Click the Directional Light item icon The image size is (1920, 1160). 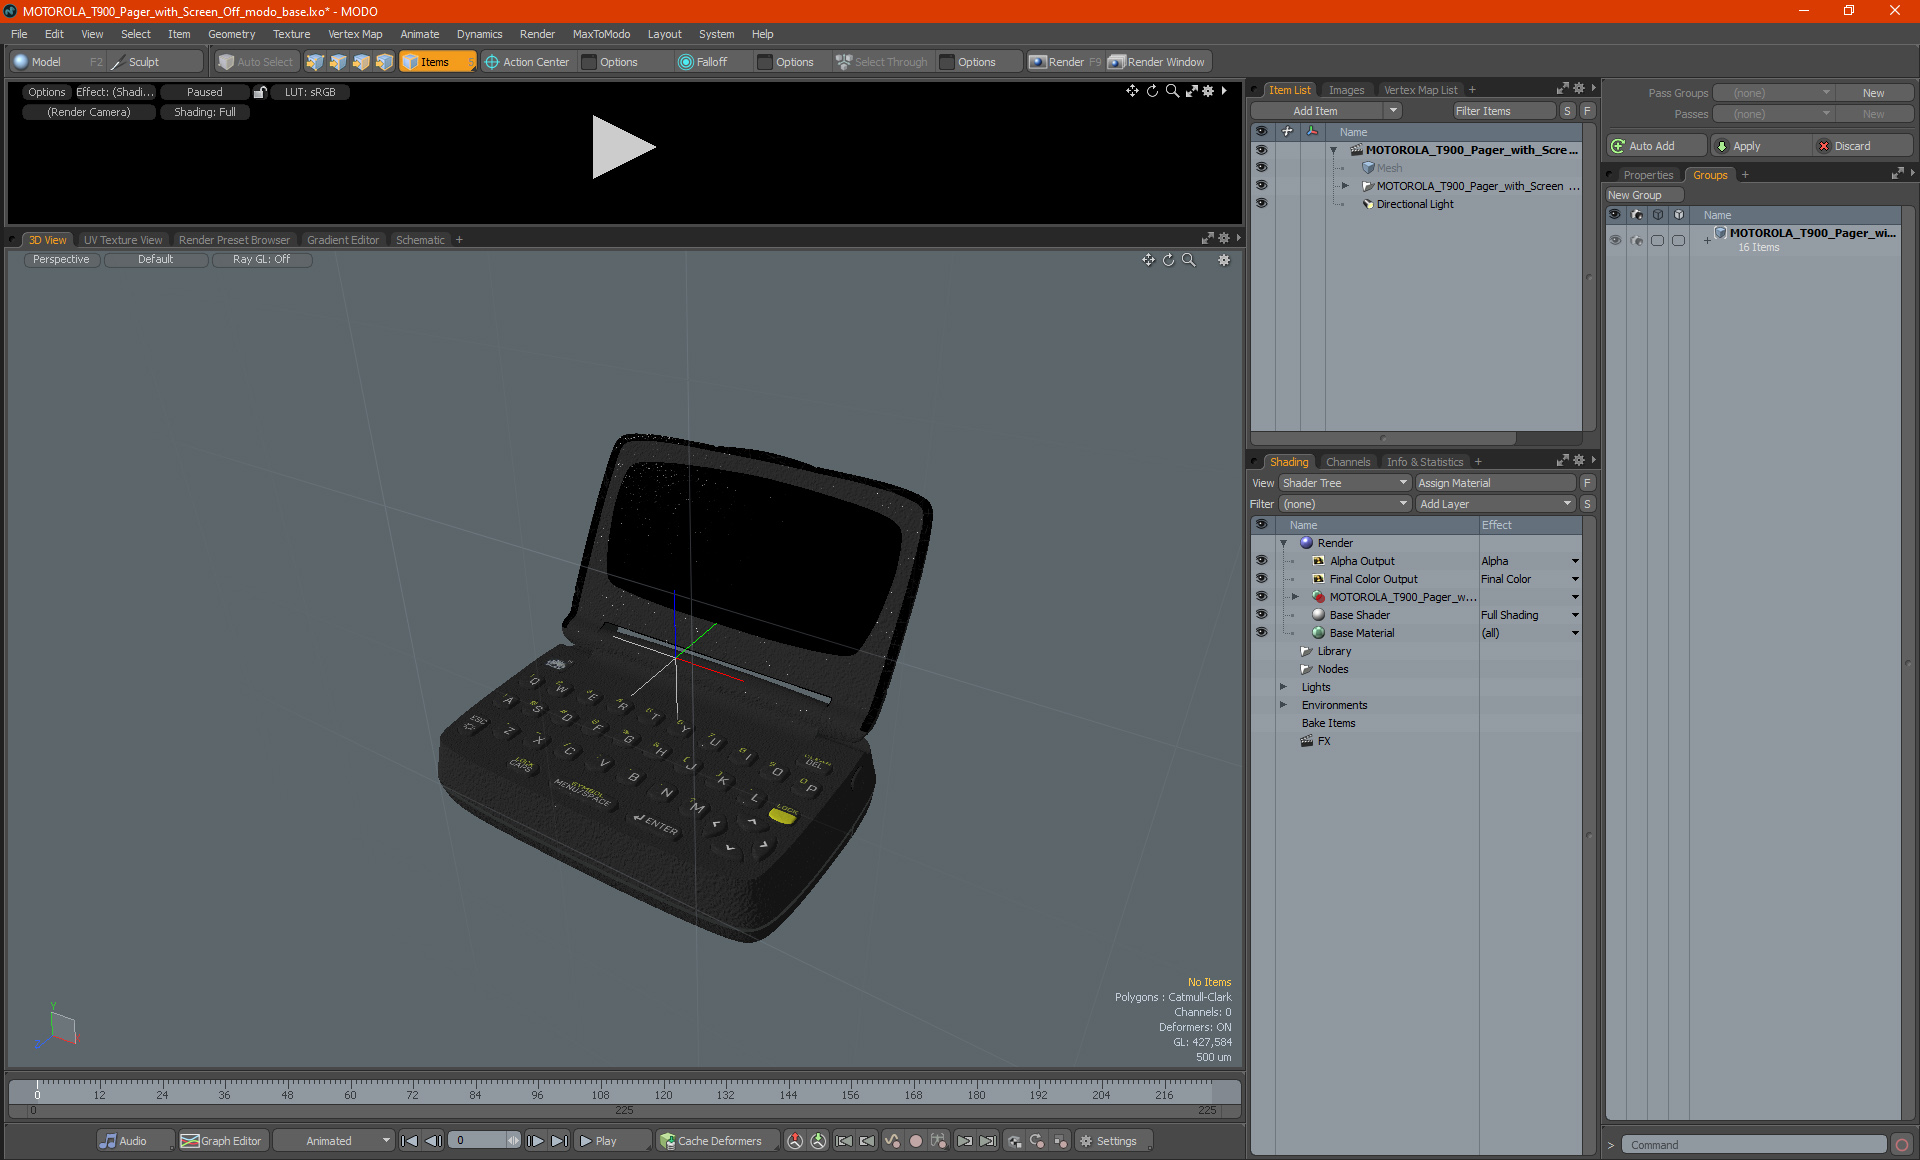[x=1368, y=204]
